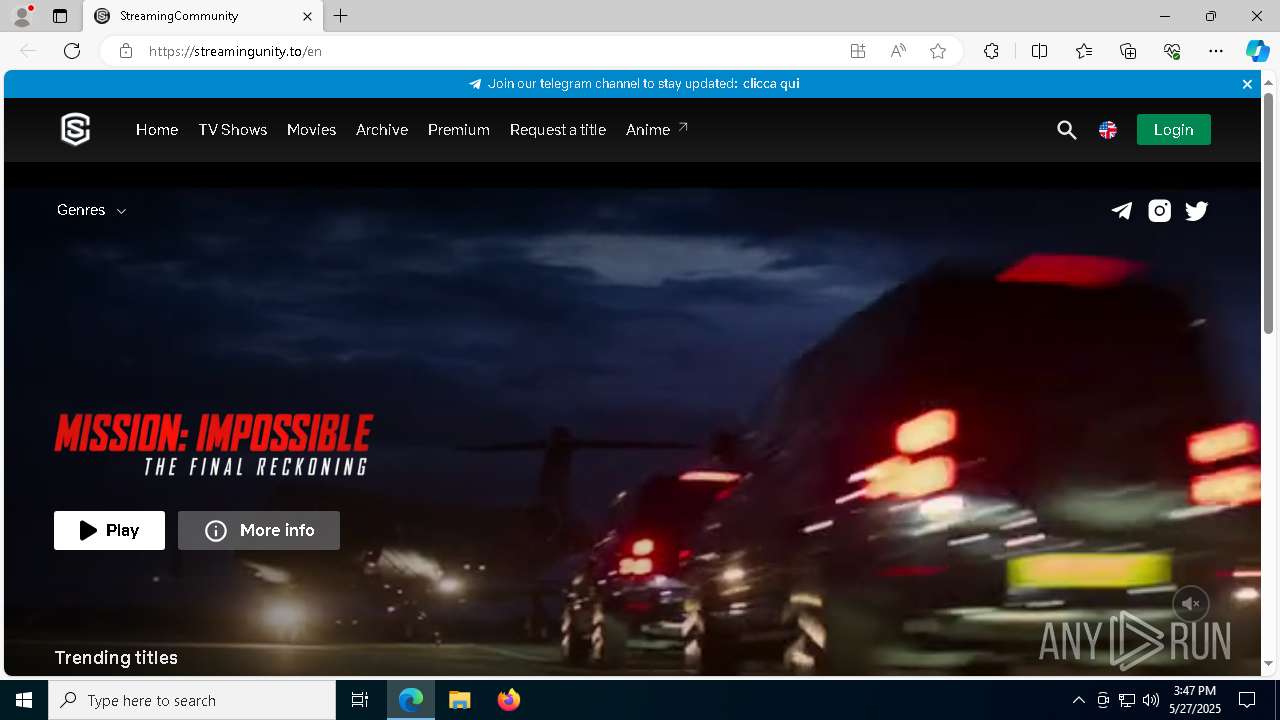
Task: Open the Favorites list icon
Action: click(x=1084, y=51)
